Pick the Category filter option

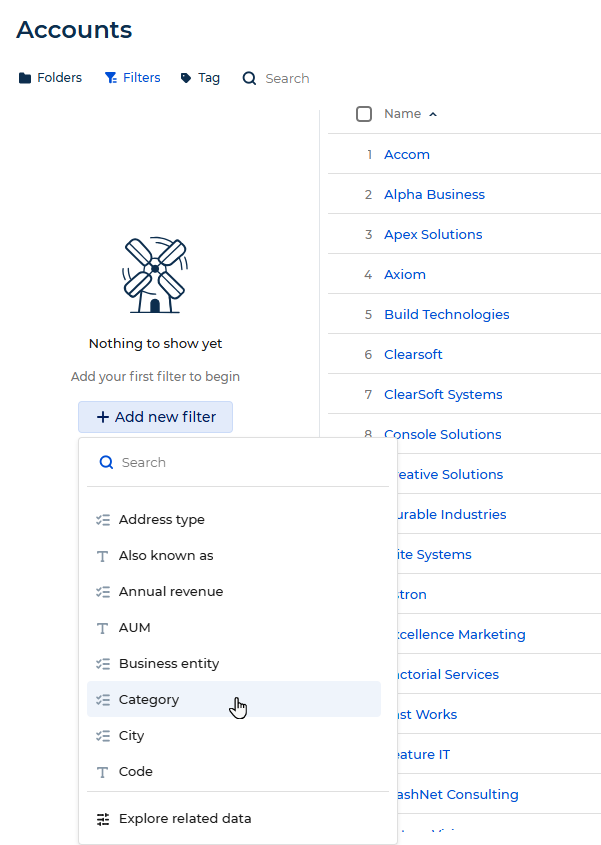pyautogui.click(x=234, y=699)
